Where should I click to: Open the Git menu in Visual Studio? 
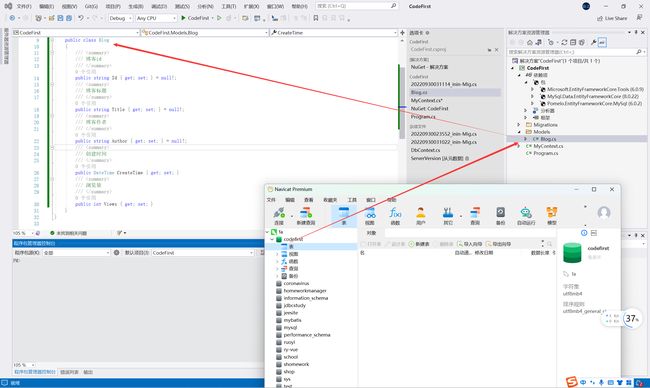(x=91, y=6)
